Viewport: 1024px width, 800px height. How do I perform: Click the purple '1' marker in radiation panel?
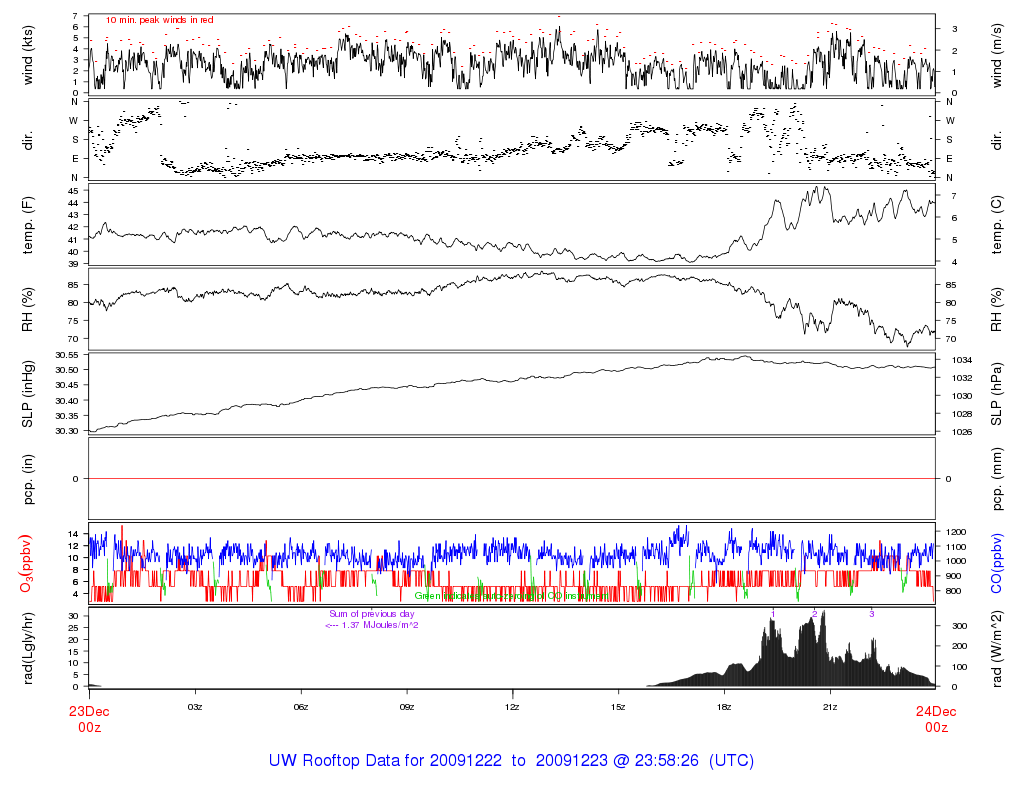773,614
